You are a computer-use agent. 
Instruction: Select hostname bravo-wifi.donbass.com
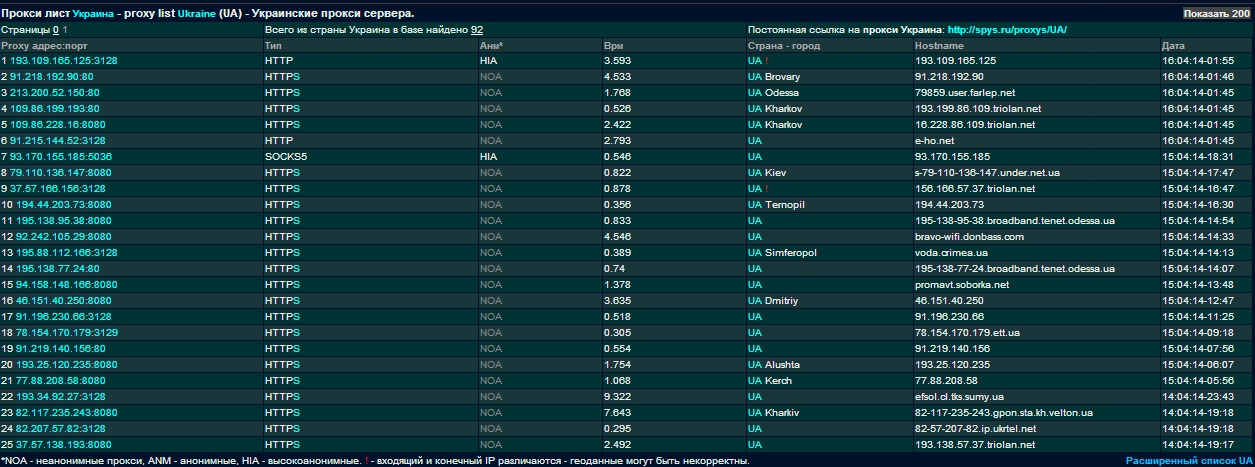coord(970,237)
